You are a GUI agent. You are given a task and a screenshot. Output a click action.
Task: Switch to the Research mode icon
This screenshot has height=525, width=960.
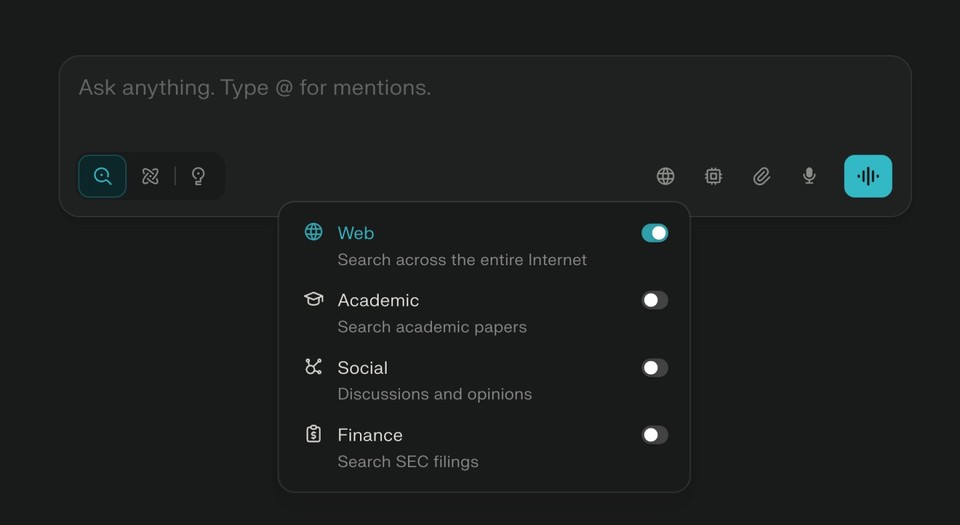tap(151, 176)
